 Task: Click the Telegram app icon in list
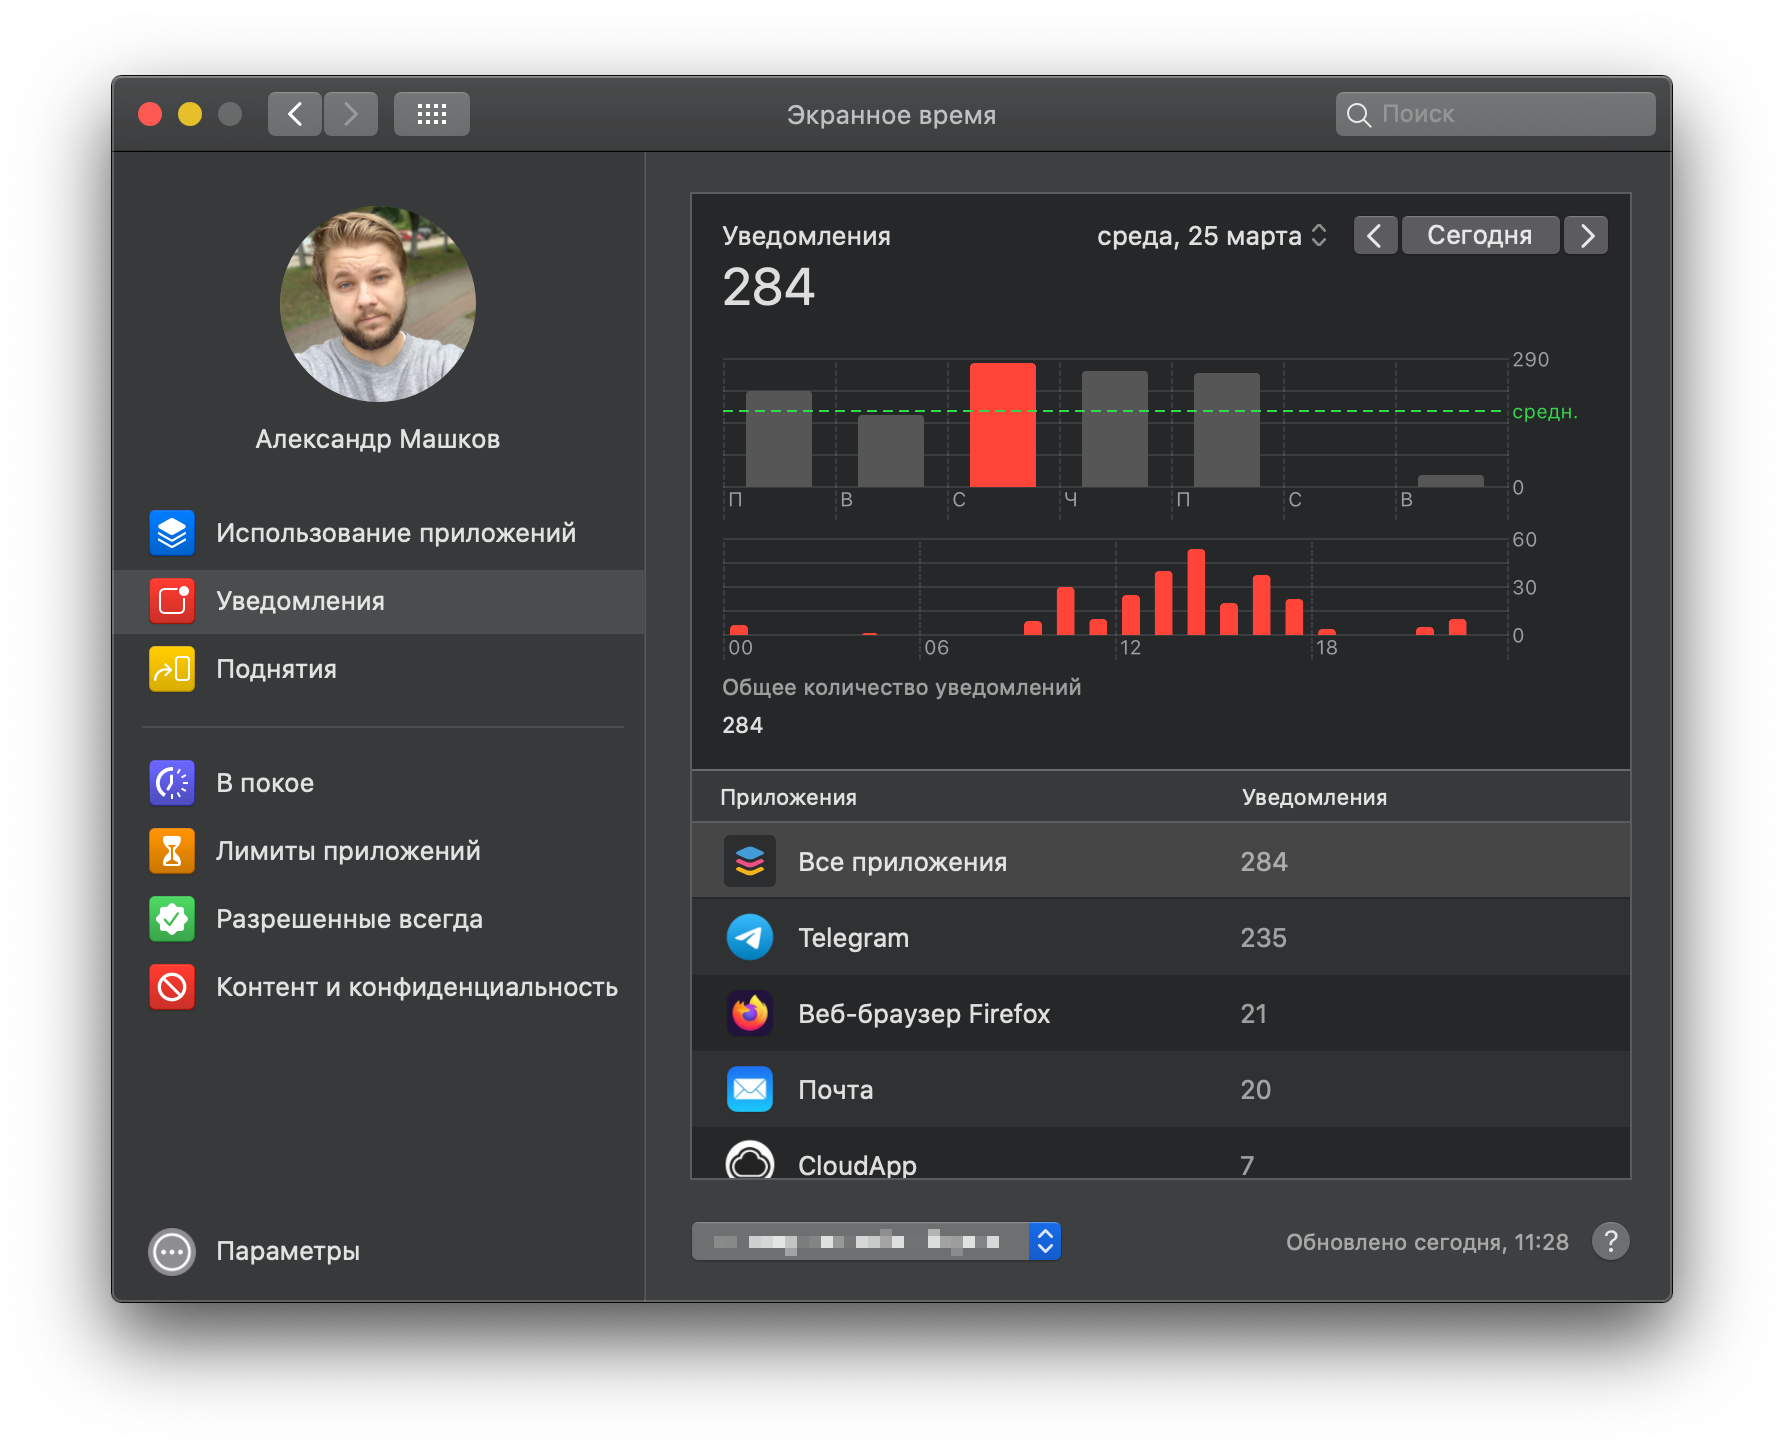(x=749, y=938)
